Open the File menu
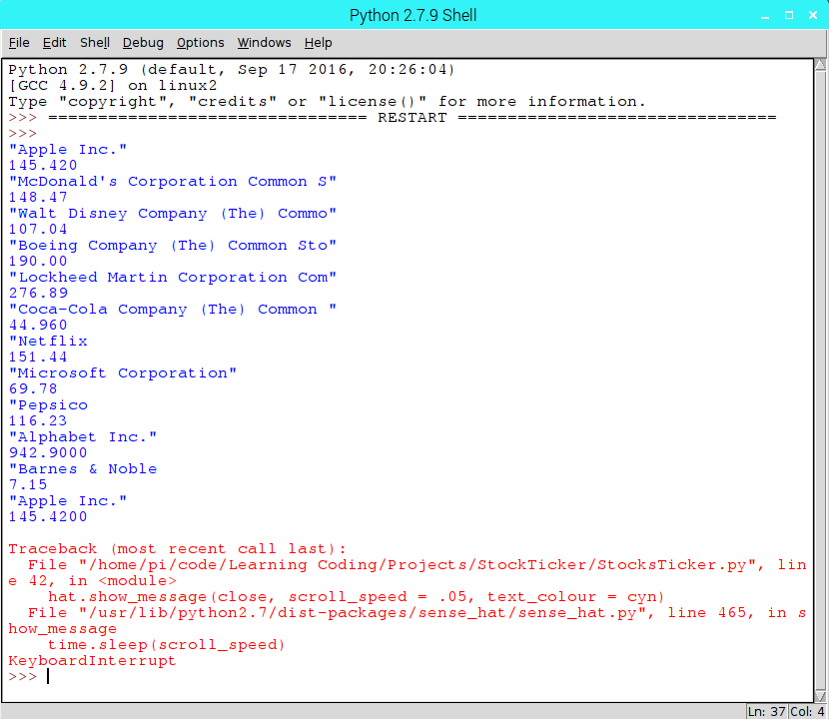Image resolution: width=829 pixels, height=719 pixels. (19, 43)
